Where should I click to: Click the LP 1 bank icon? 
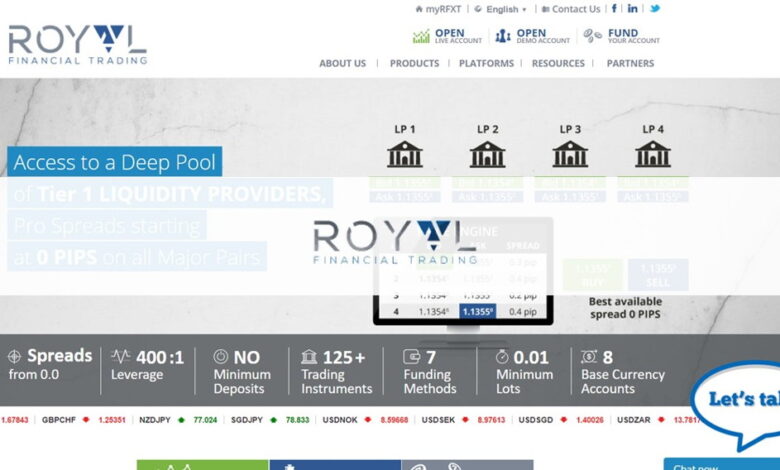pyautogui.click(x=405, y=154)
